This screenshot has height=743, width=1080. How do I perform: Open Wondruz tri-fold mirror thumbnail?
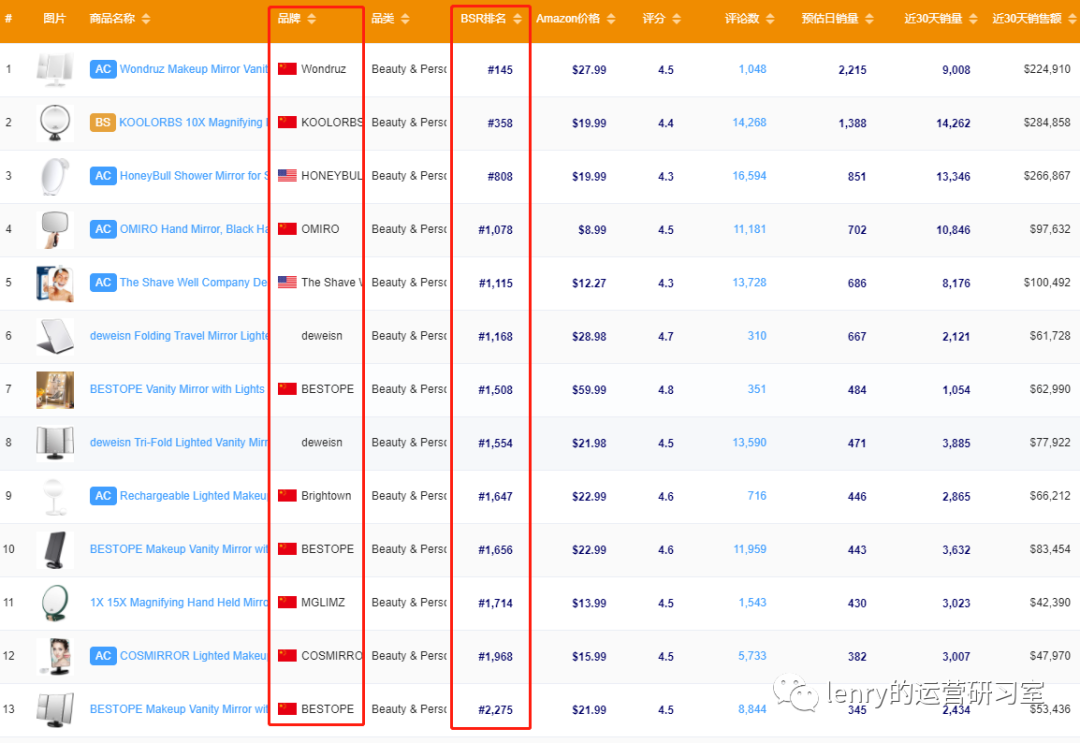pyautogui.click(x=54, y=69)
